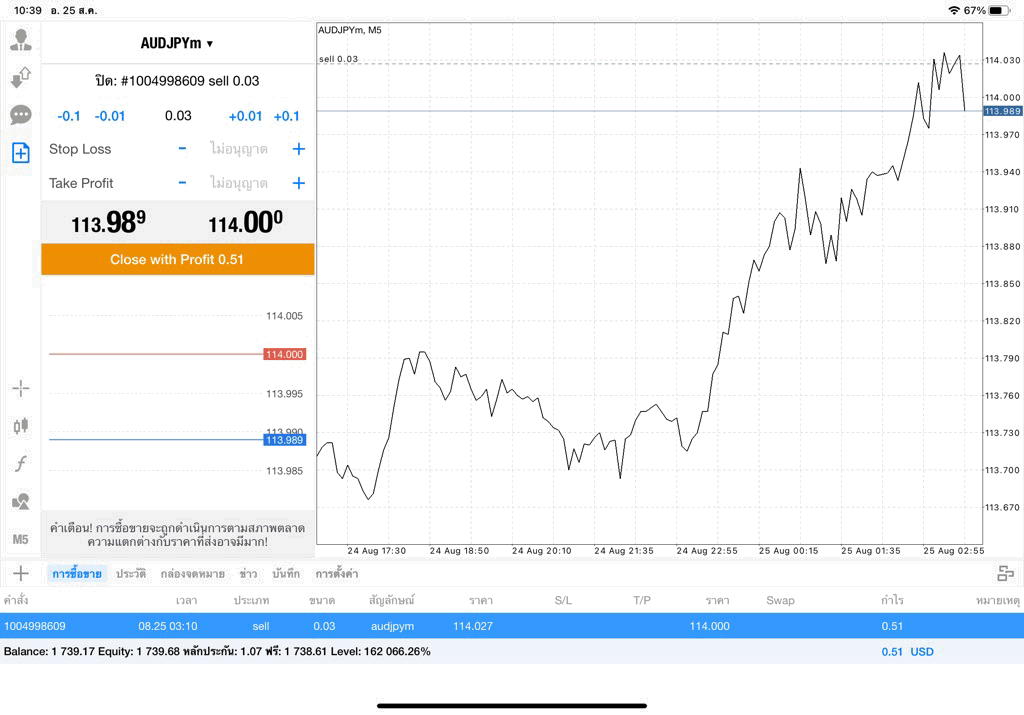Select the new order document icon
The height and width of the screenshot is (715, 1024).
(21, 153)
